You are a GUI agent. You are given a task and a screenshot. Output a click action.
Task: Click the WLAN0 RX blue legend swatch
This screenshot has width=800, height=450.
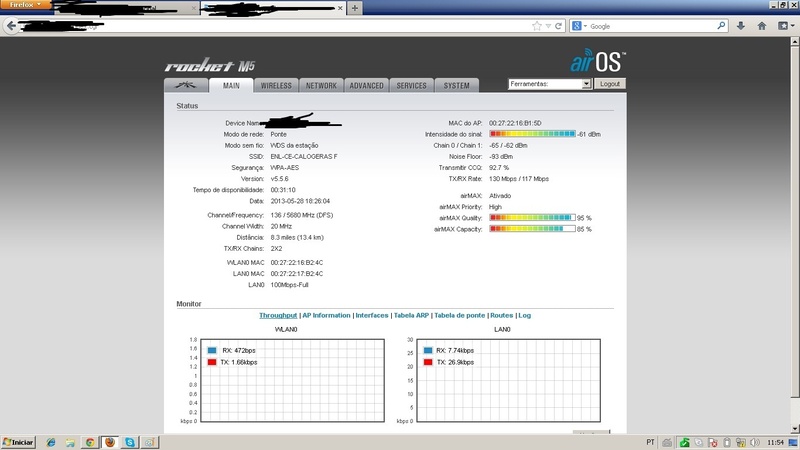212,351
